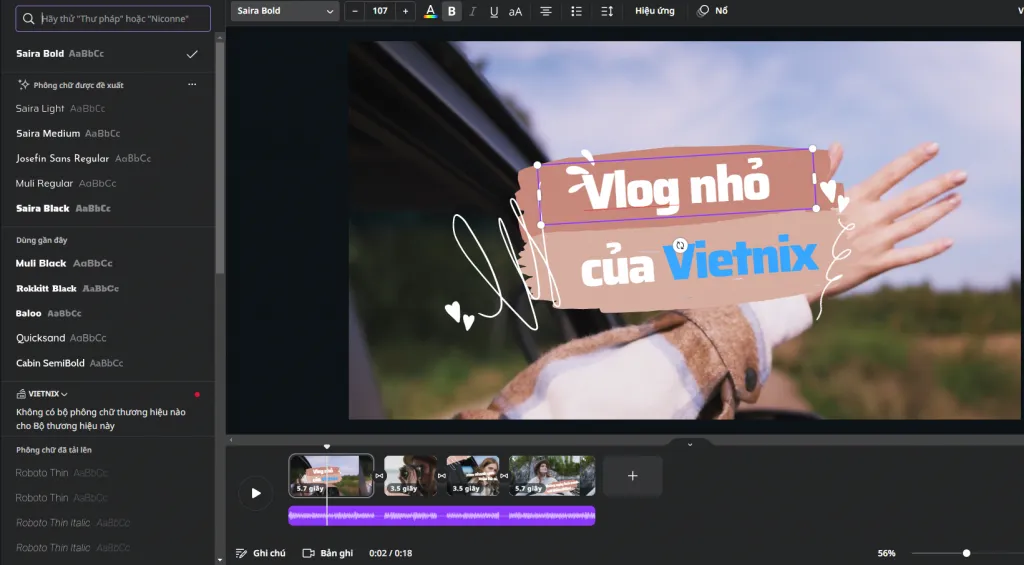Change text alignment
The image size is (1024, 565).
[x=545, y=11]
